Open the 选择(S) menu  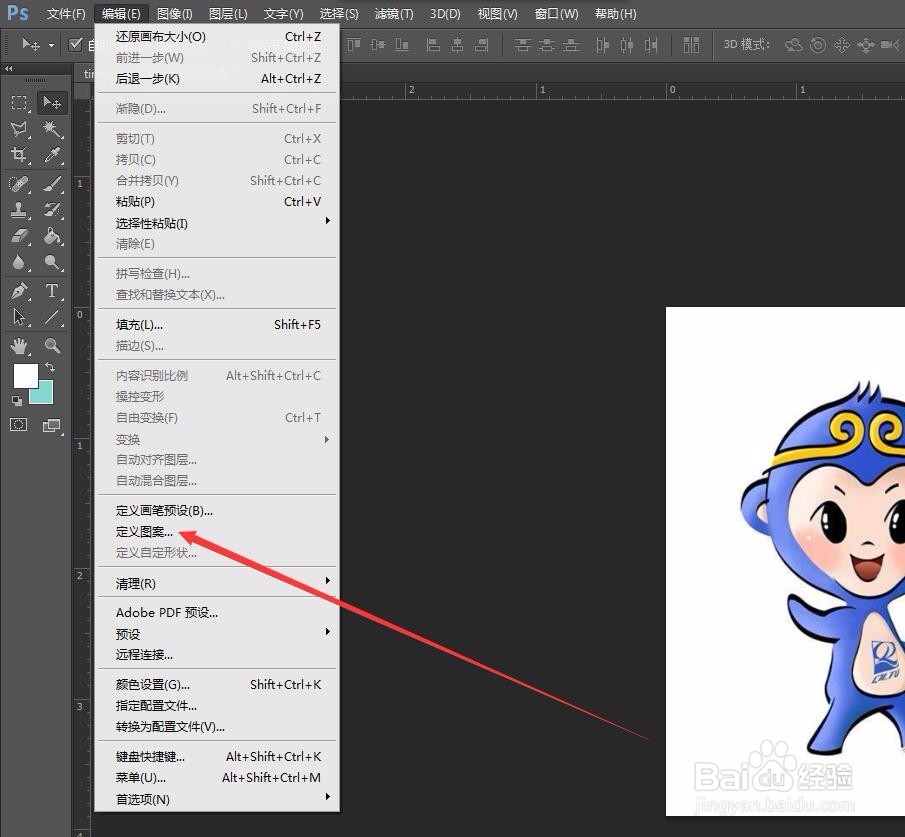[339, 13]
